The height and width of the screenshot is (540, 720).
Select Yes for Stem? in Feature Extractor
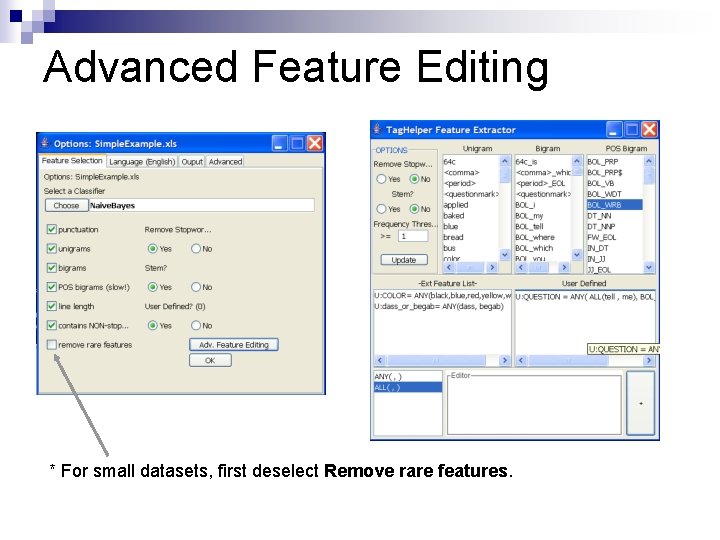pyautogui.click(x=381, y=209)
